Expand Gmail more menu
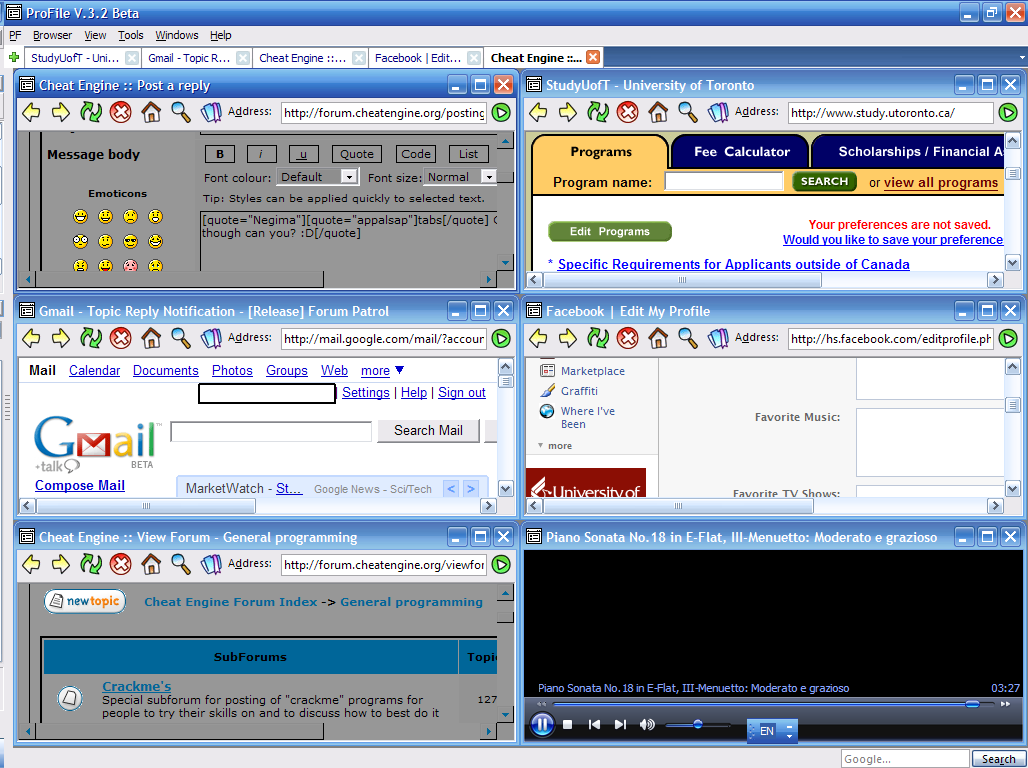This screenshot has height=768, width=1028. 382,371
